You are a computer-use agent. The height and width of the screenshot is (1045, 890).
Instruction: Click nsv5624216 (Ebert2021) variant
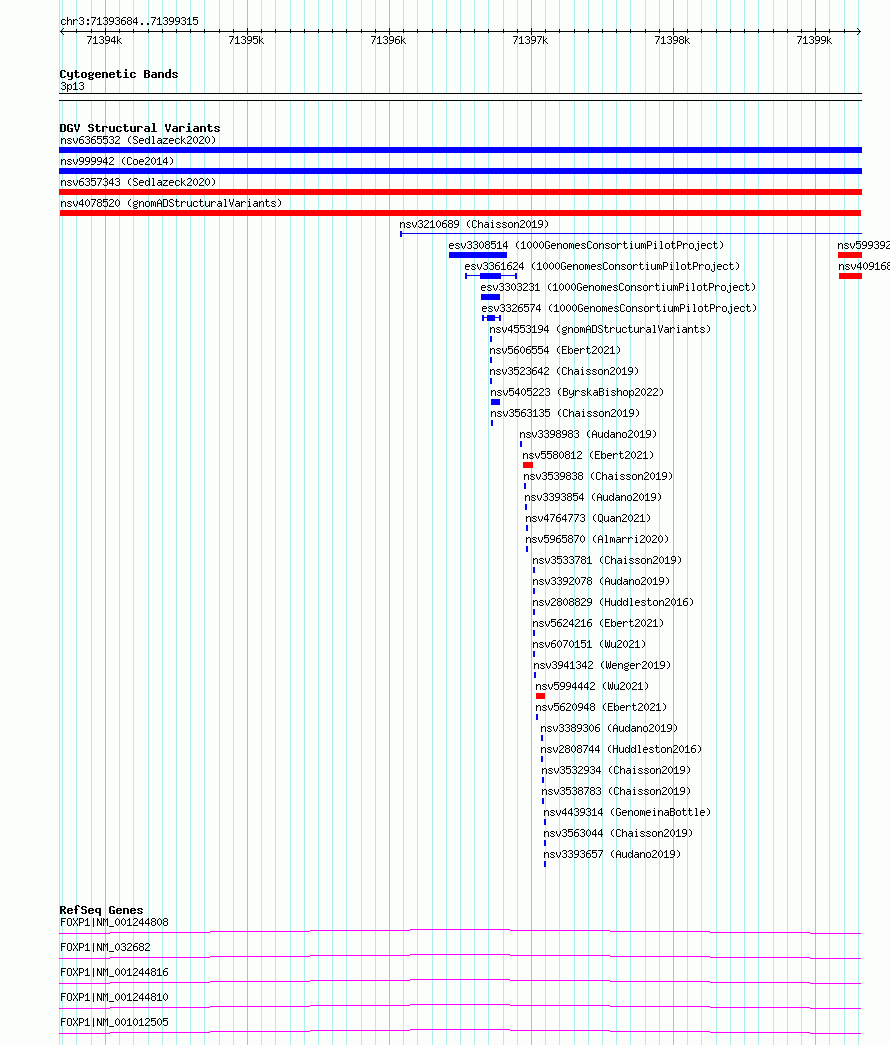[598, 623]
